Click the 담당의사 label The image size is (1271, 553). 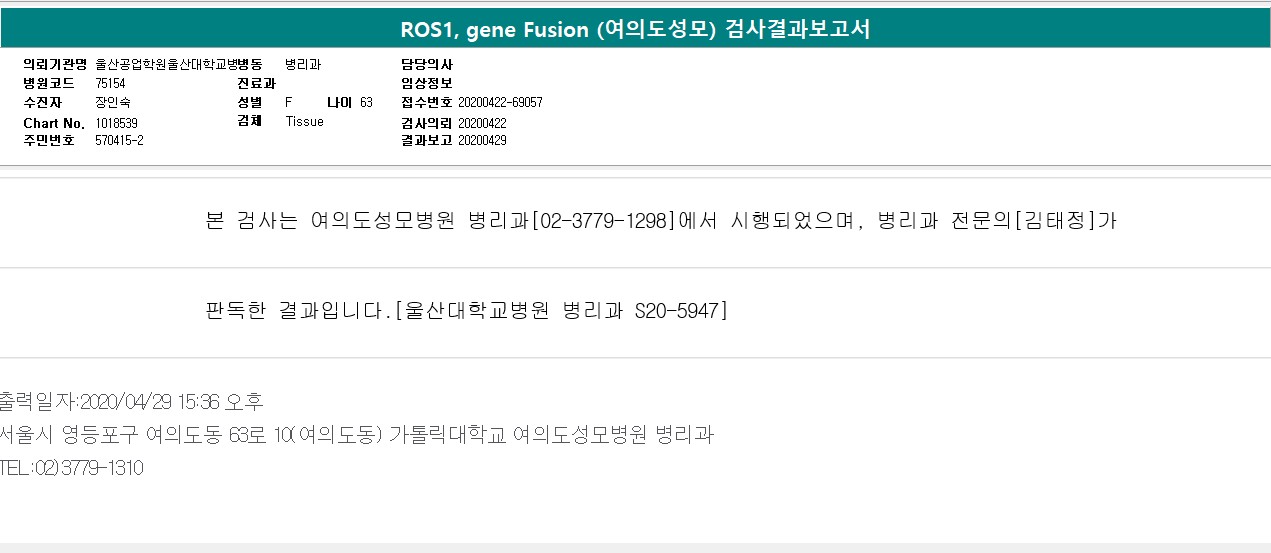pyautogui.click(x=426, y=64)
